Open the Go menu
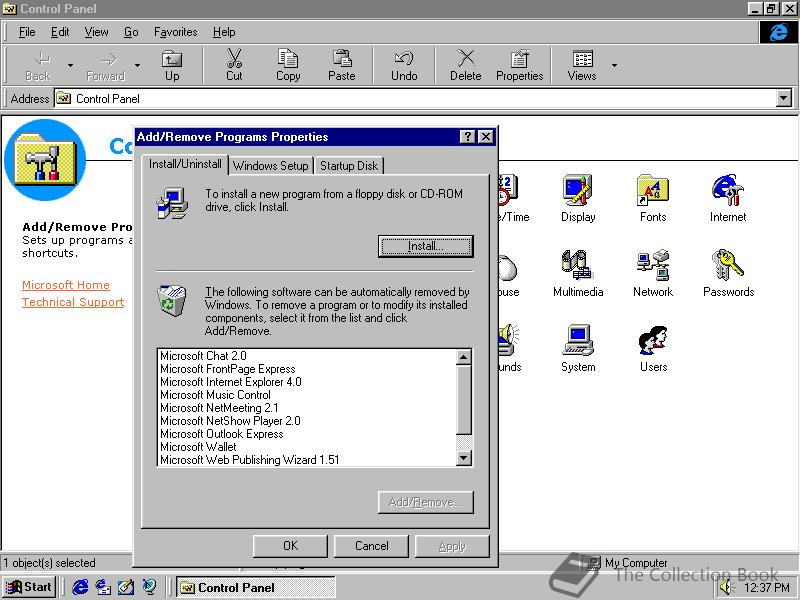This screenshot has width=800, height=600. (x=131, y=32)
